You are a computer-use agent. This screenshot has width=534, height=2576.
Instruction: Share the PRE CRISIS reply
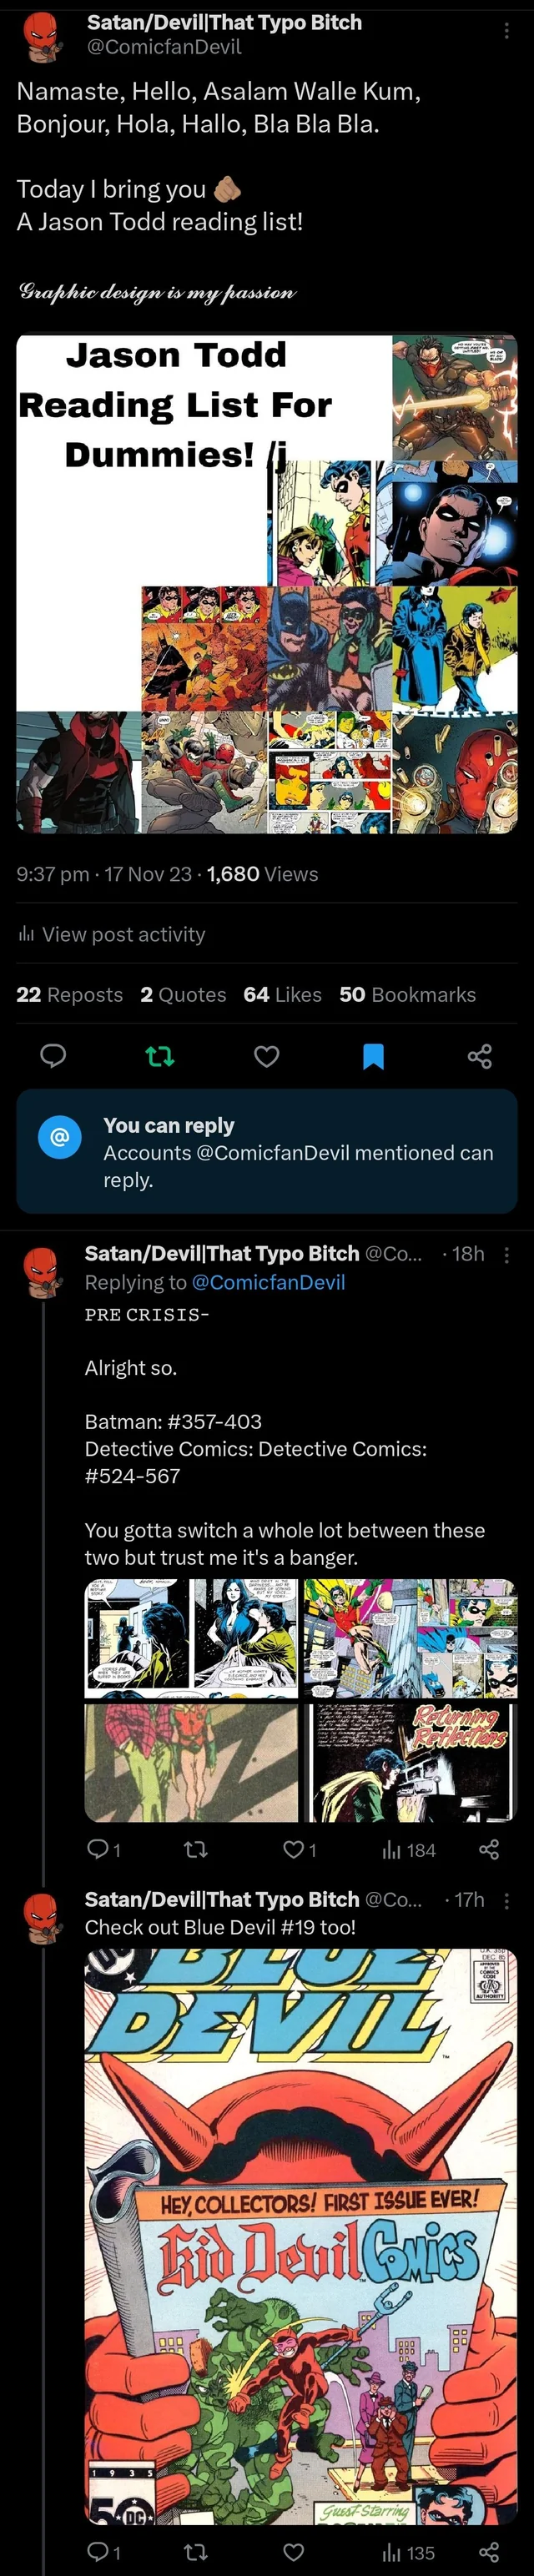[x=489, y=1850]
